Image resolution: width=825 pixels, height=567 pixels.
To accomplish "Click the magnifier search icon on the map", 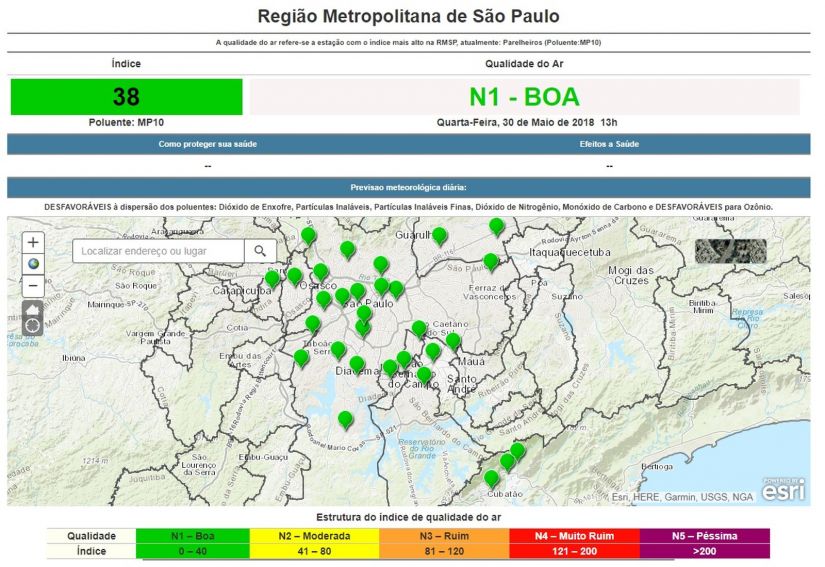I will [x=260, y=251].
